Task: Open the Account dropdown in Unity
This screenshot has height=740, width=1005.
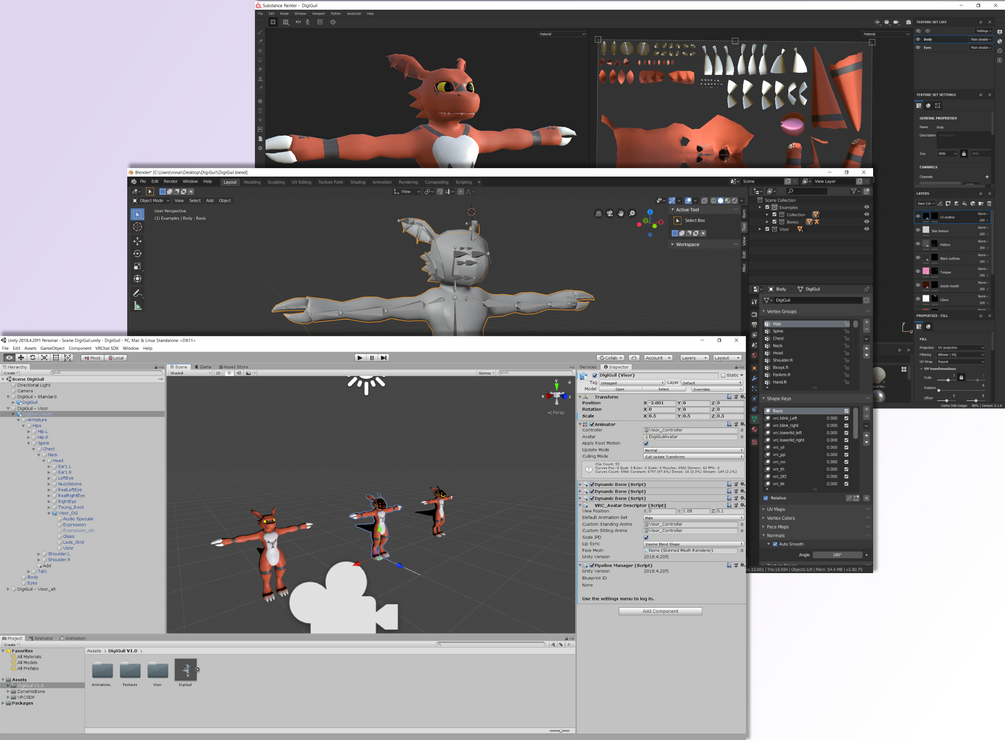Action: click(658, 358)
